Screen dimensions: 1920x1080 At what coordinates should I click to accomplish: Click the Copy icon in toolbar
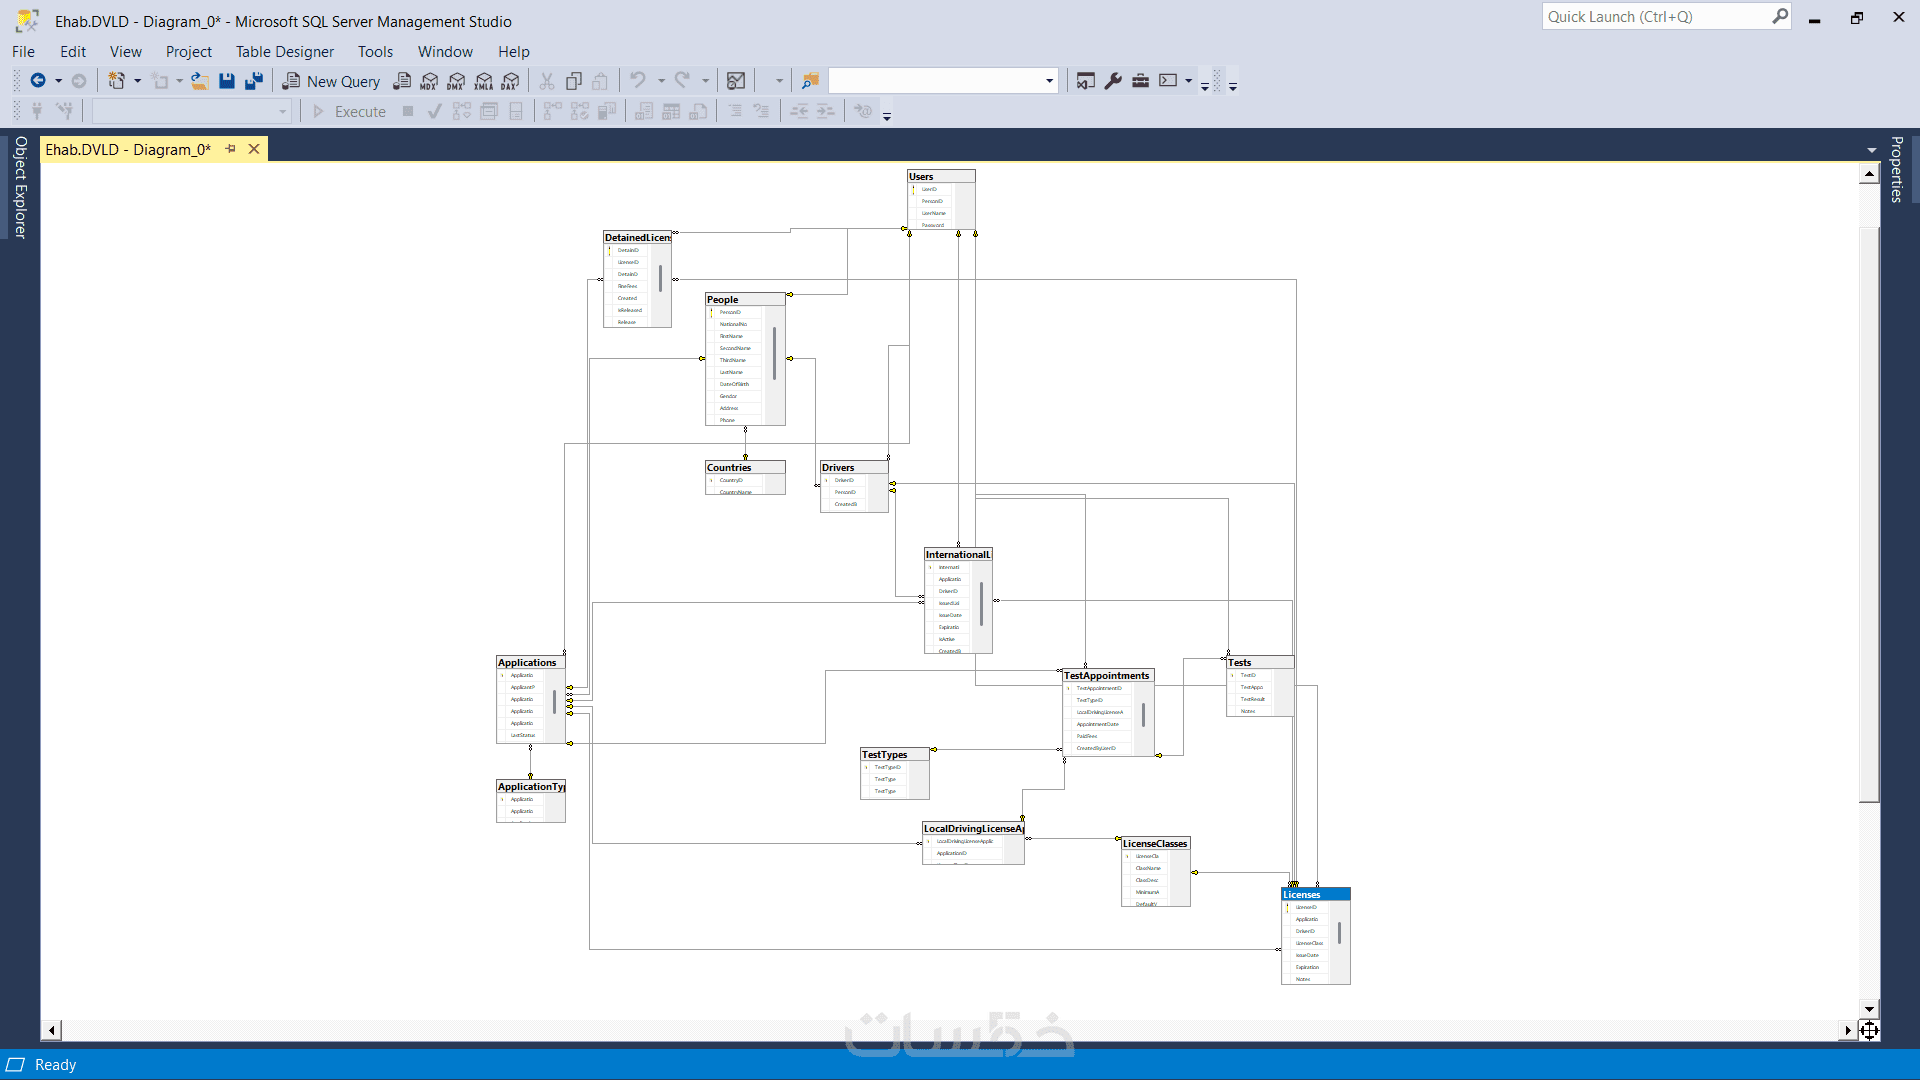pyautogui.click(x=574, y=81)
